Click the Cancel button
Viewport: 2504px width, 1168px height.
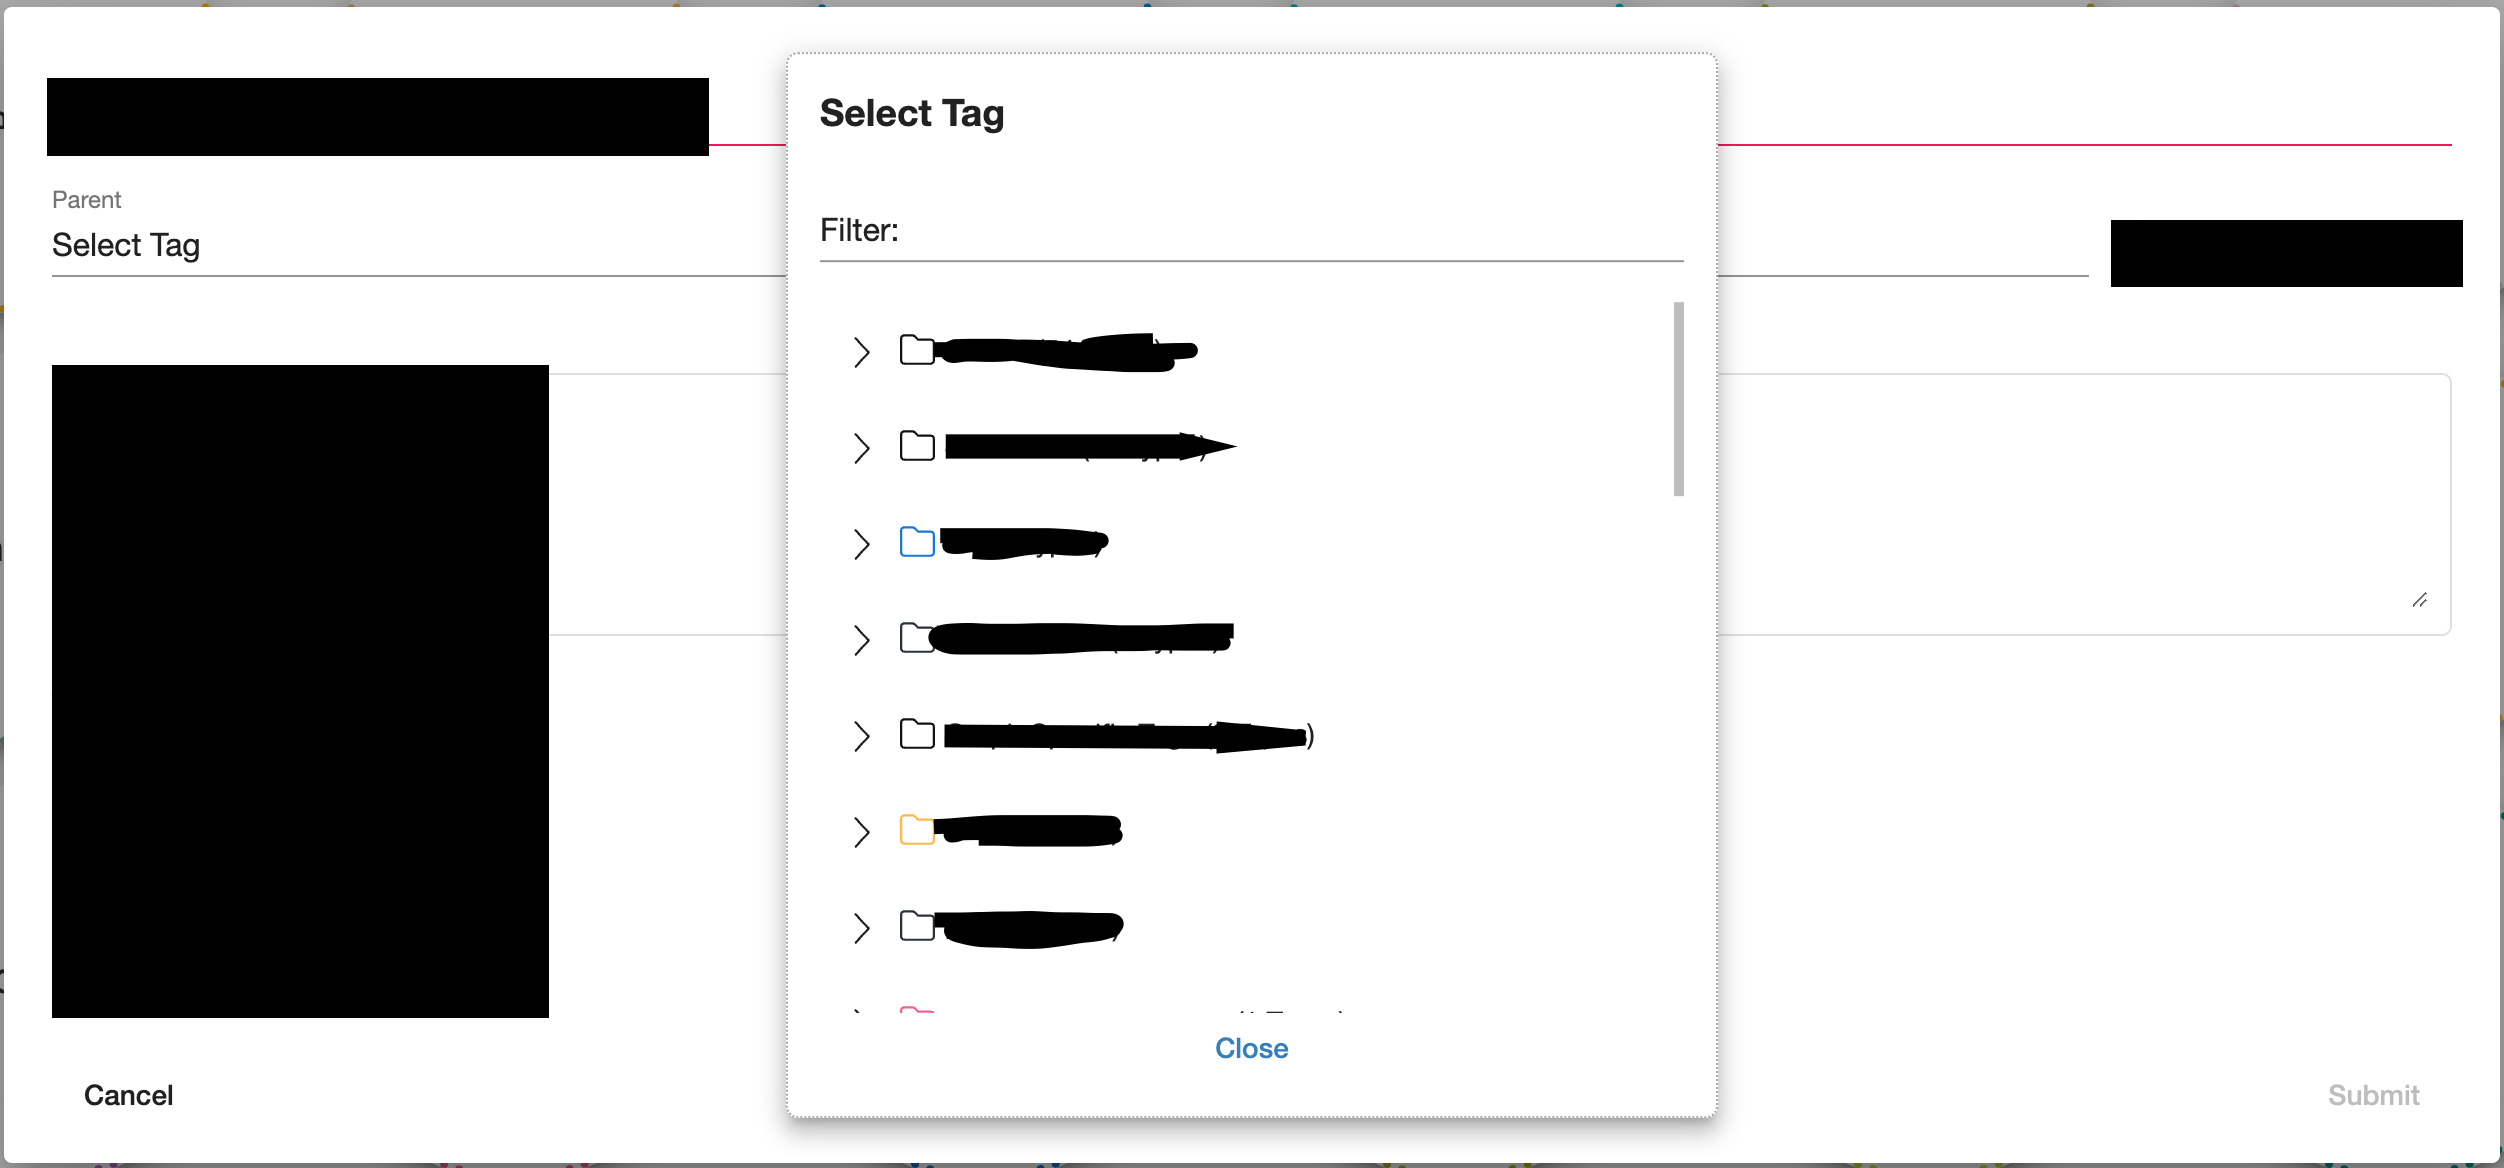128,1095
